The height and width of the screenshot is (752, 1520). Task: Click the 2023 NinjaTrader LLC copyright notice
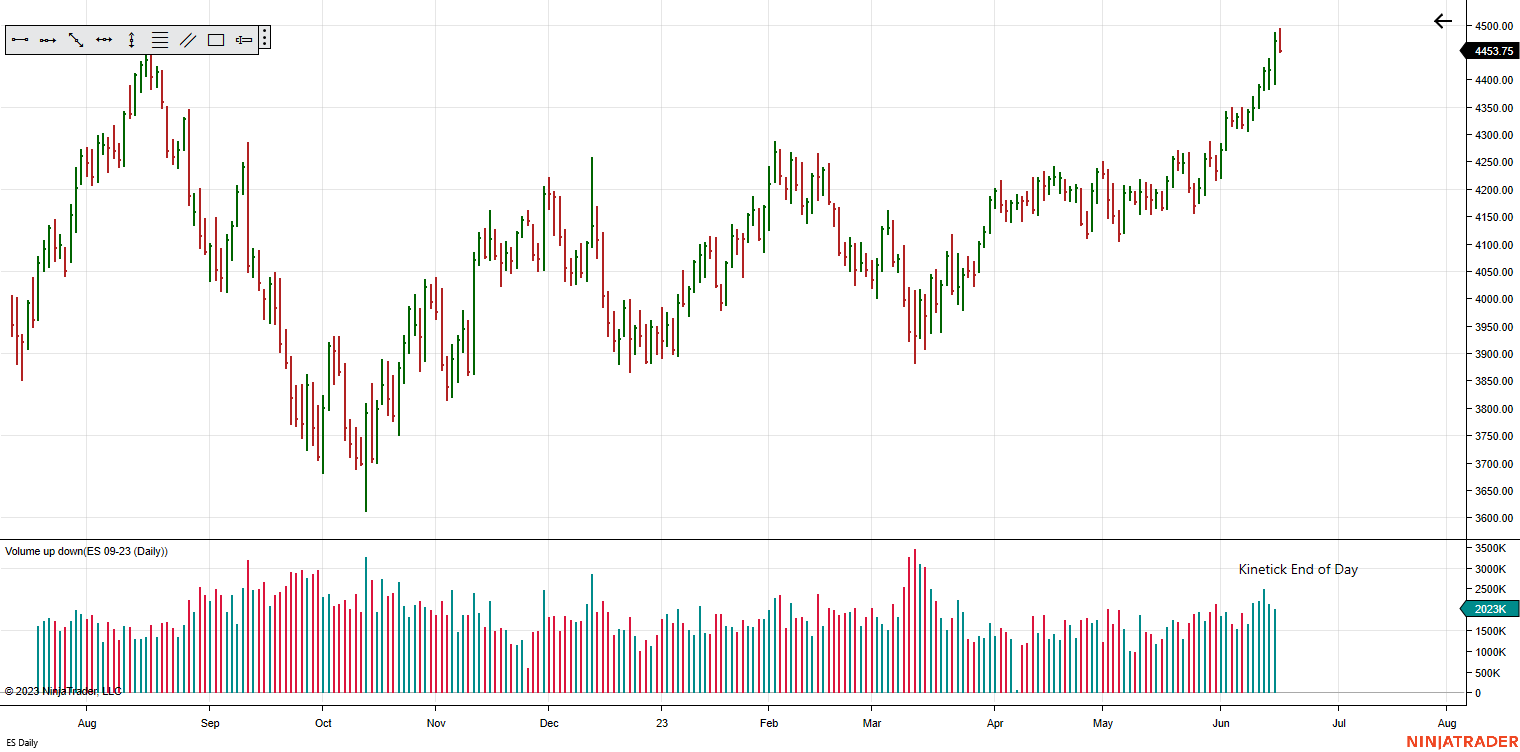(63, 691)
